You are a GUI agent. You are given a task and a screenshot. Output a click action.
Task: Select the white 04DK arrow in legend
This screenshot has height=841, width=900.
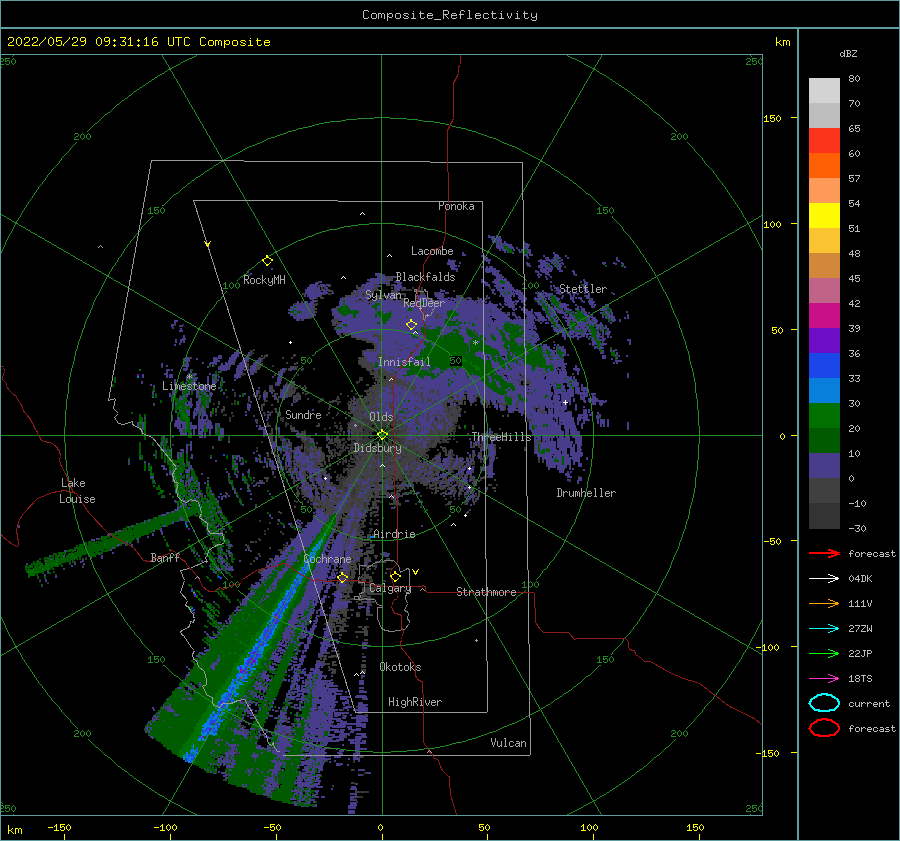coord(824,578)
